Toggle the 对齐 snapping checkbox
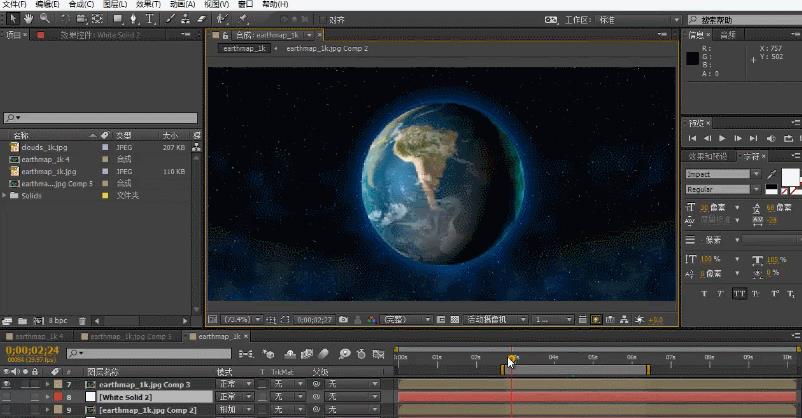Viewport: 802px width, 418px height. [x=323, y=19]
